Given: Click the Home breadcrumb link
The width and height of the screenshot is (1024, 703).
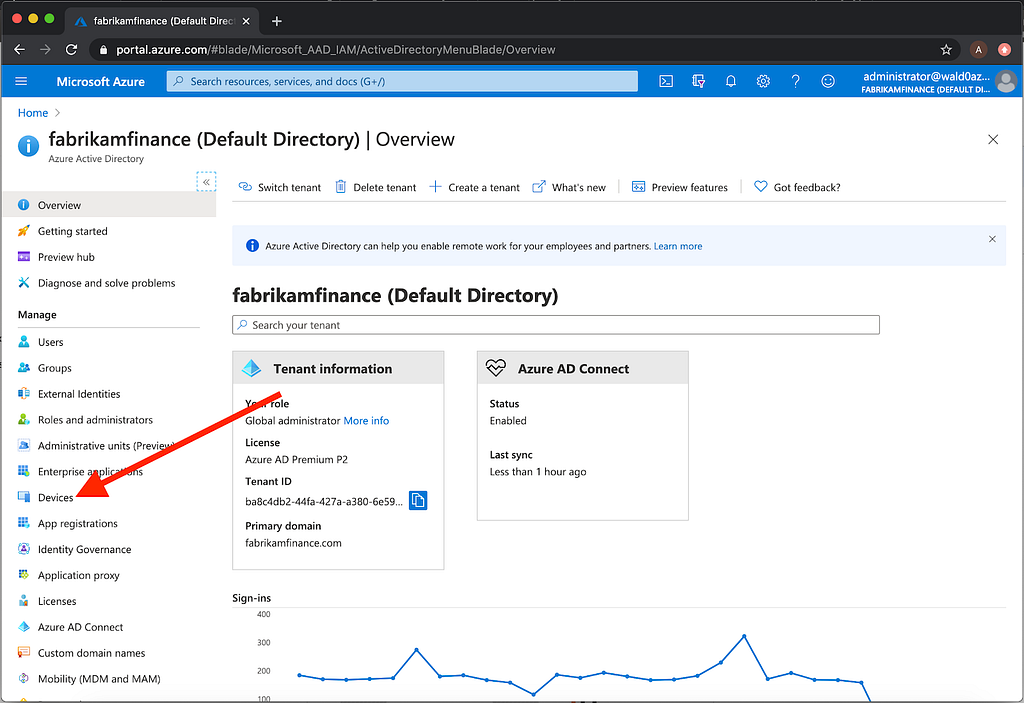Looking at the screenshot, I should pos(33,113).
